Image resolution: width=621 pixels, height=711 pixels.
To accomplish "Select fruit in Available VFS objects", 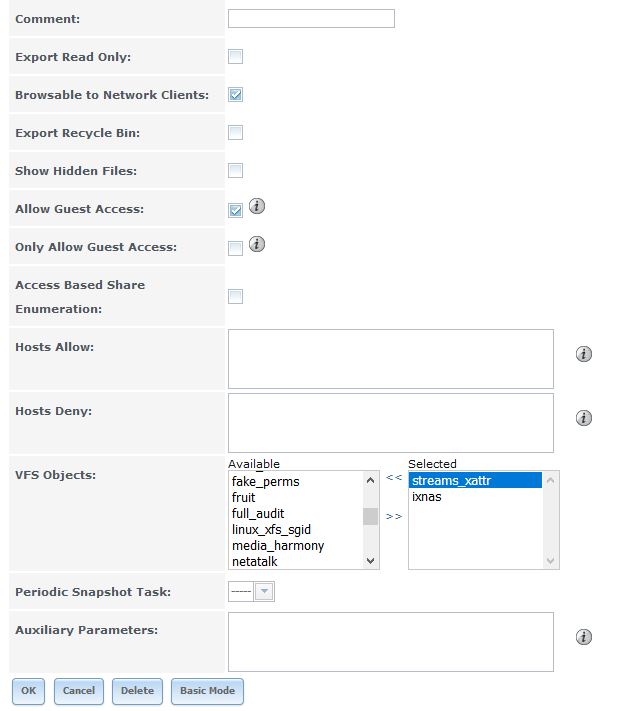I will click(243, 497).
